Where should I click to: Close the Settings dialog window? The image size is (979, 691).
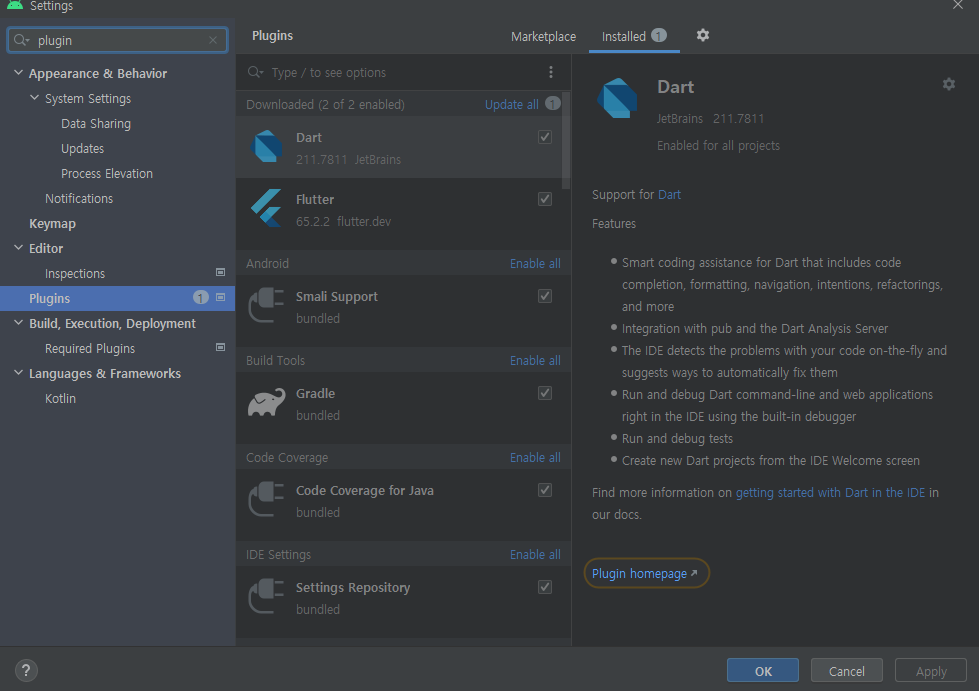pyautogui.click(x=958, y=5)
